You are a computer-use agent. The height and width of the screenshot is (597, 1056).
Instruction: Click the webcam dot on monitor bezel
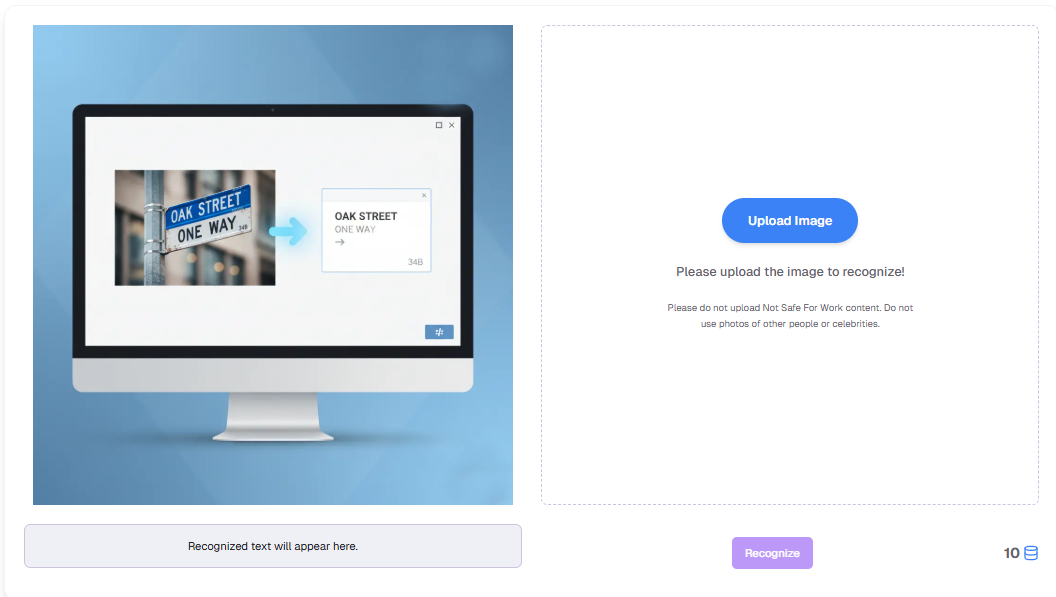tap(273, 109)
